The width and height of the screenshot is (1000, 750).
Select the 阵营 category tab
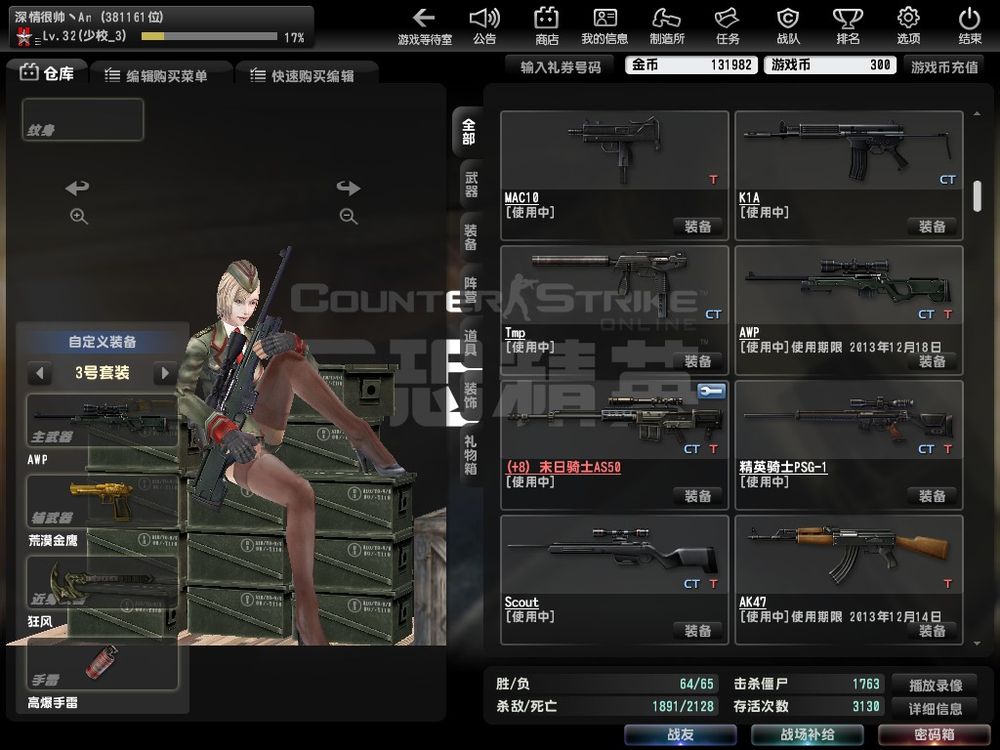tap(471, 290)
